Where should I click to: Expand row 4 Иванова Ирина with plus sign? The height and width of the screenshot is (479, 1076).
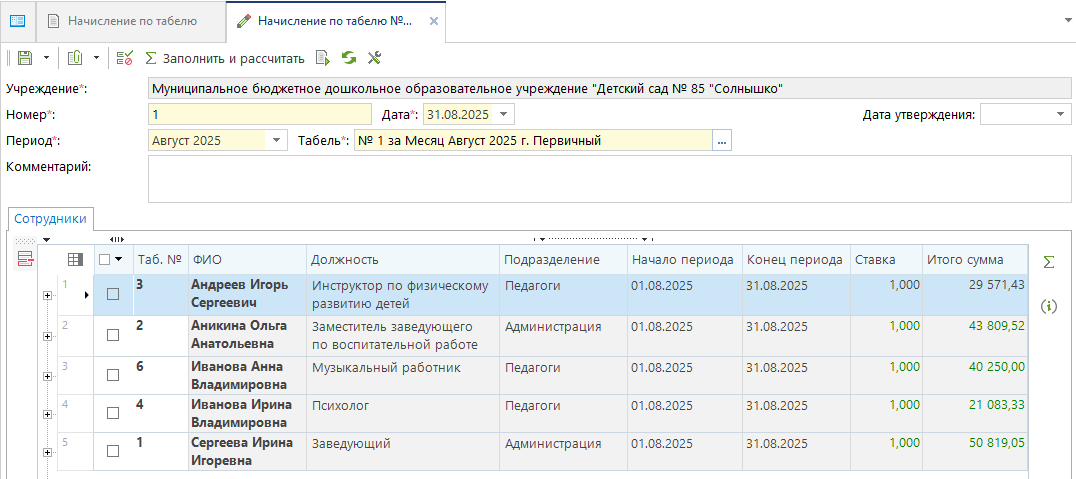pos(47,414)
